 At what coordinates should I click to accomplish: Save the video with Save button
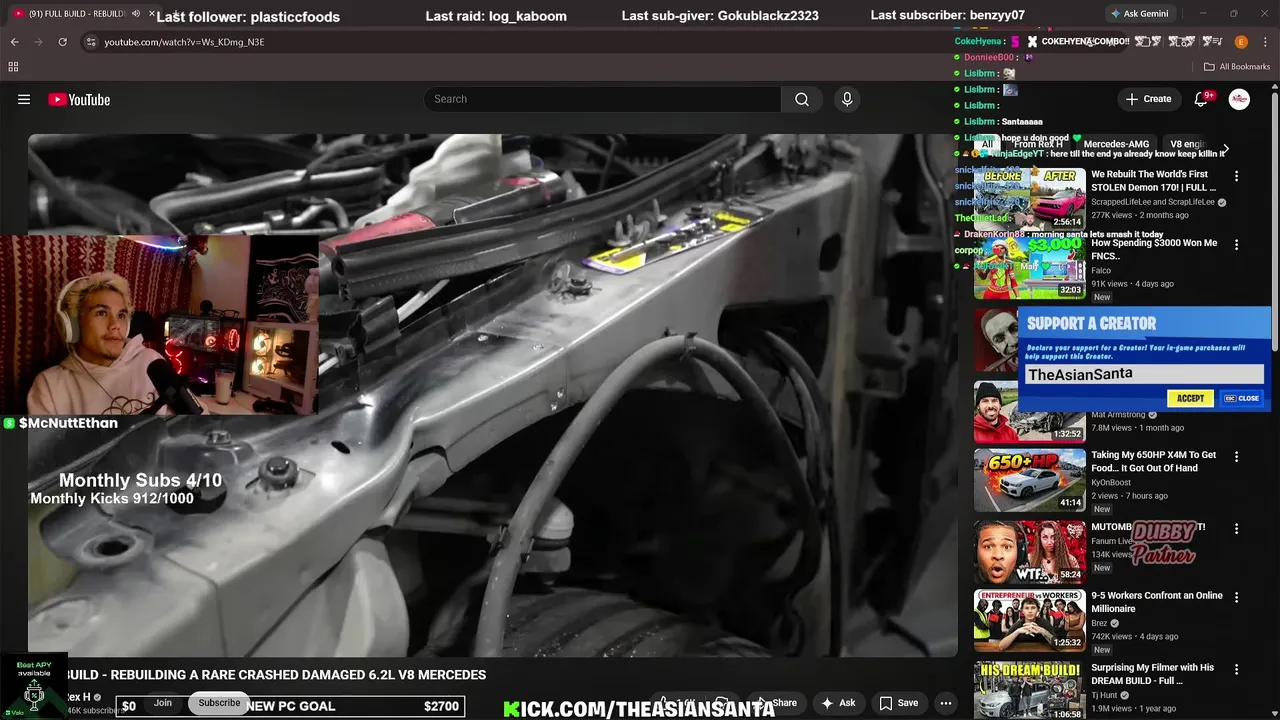[x=899, y=703]
